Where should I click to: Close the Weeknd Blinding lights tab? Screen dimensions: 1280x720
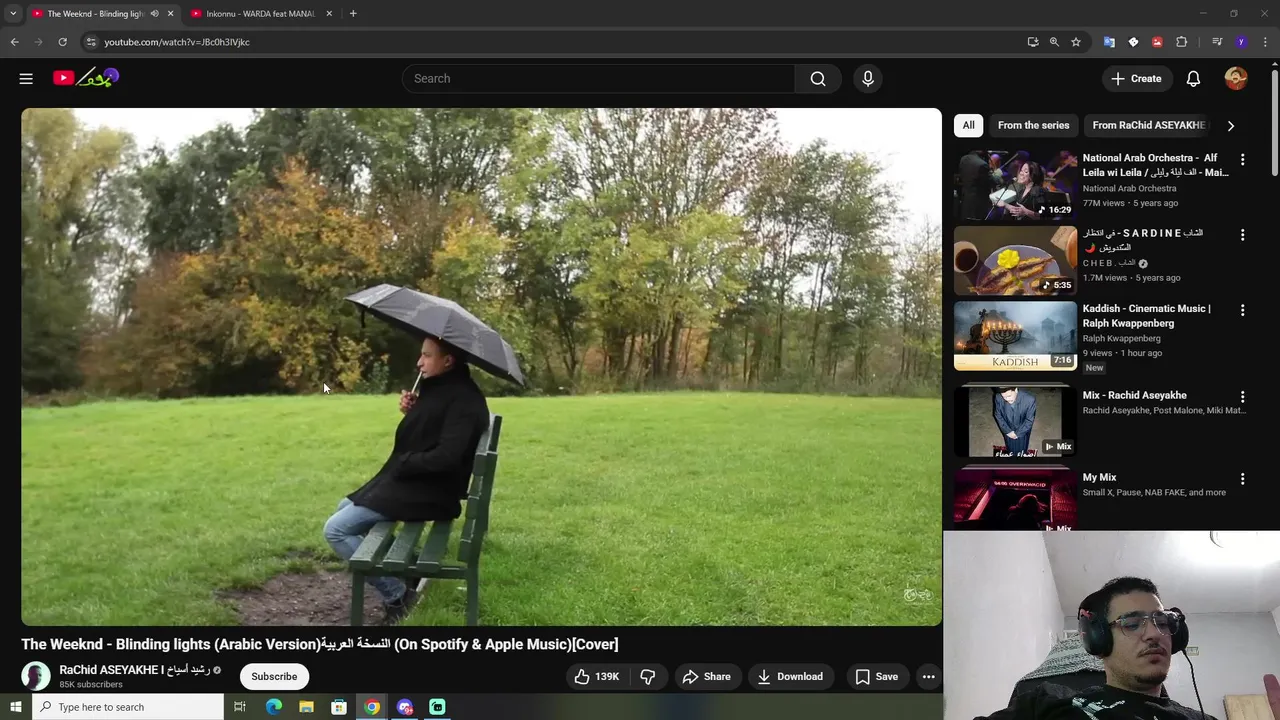point(170,13)
